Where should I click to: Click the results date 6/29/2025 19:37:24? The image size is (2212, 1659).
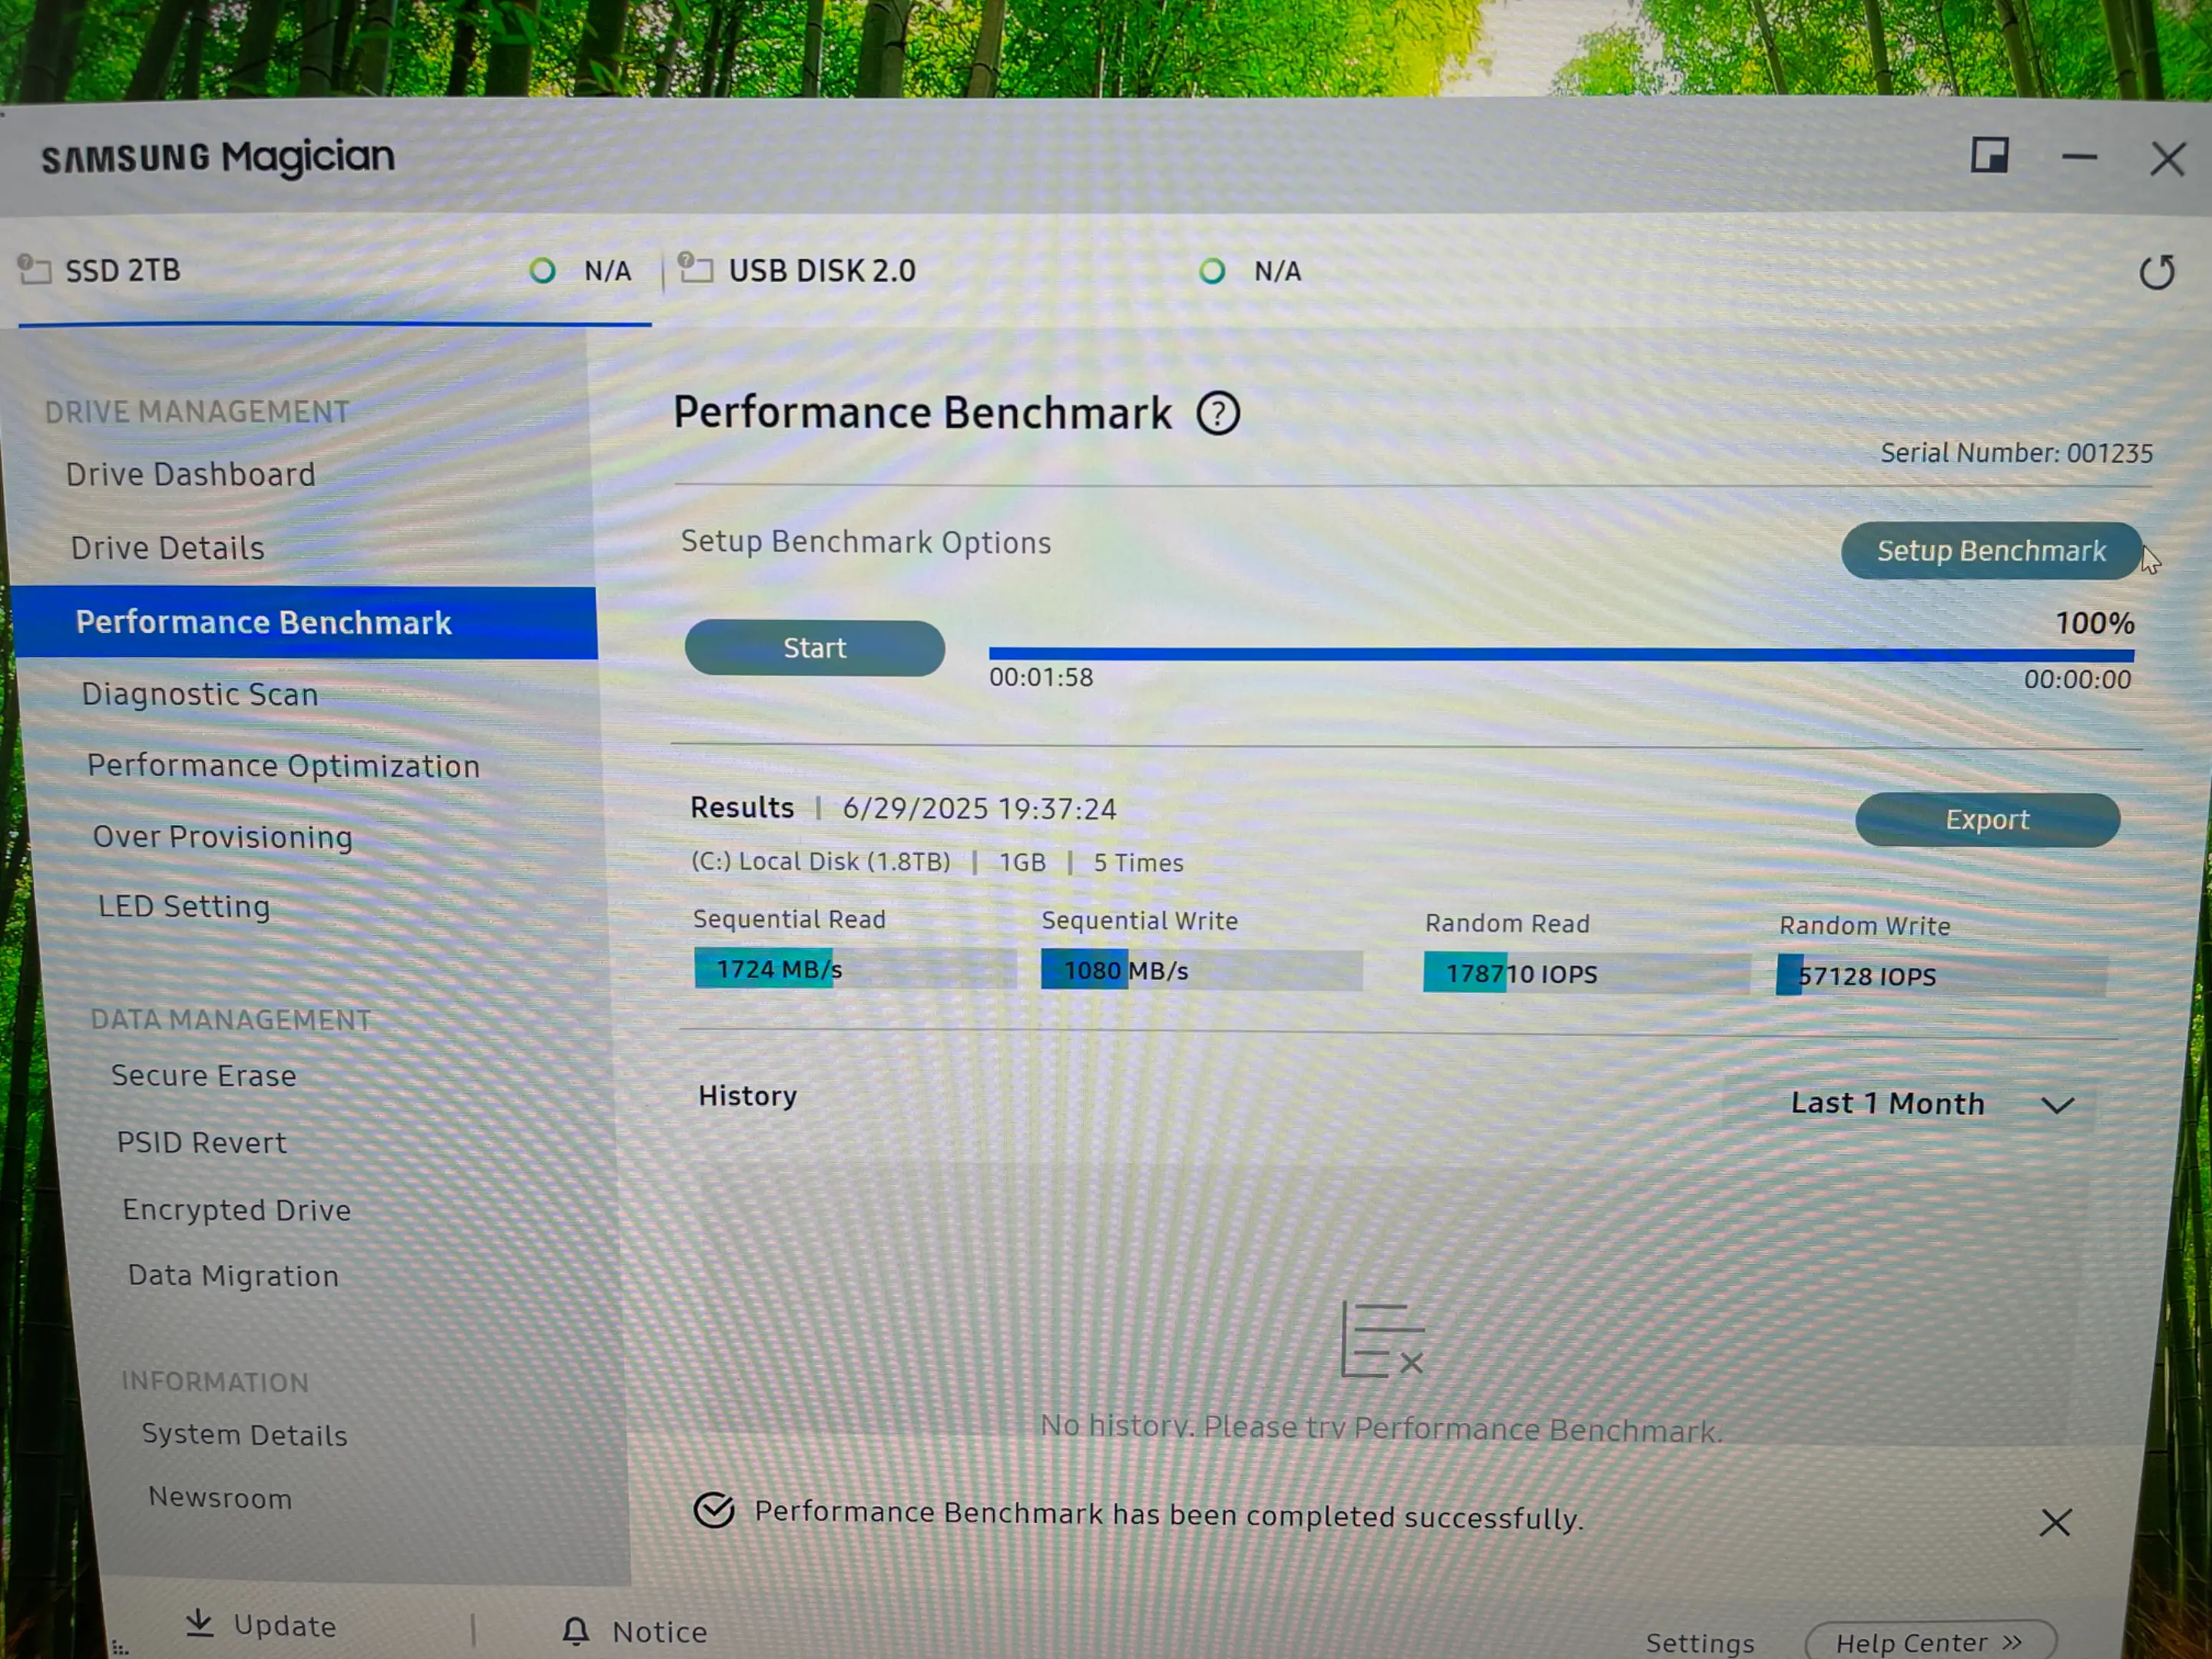point(979,808)
